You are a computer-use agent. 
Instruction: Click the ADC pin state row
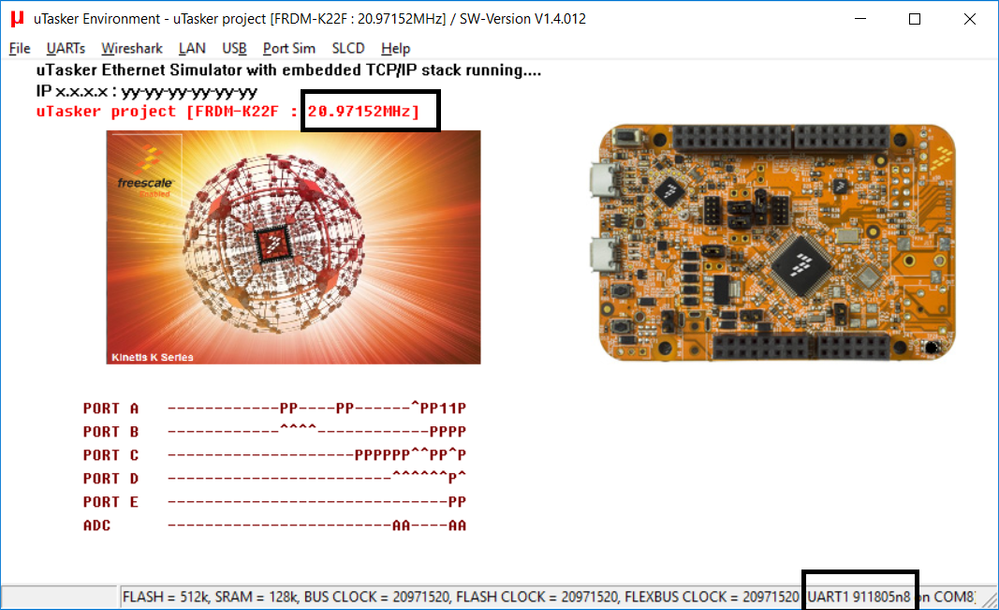coord(275,525)
